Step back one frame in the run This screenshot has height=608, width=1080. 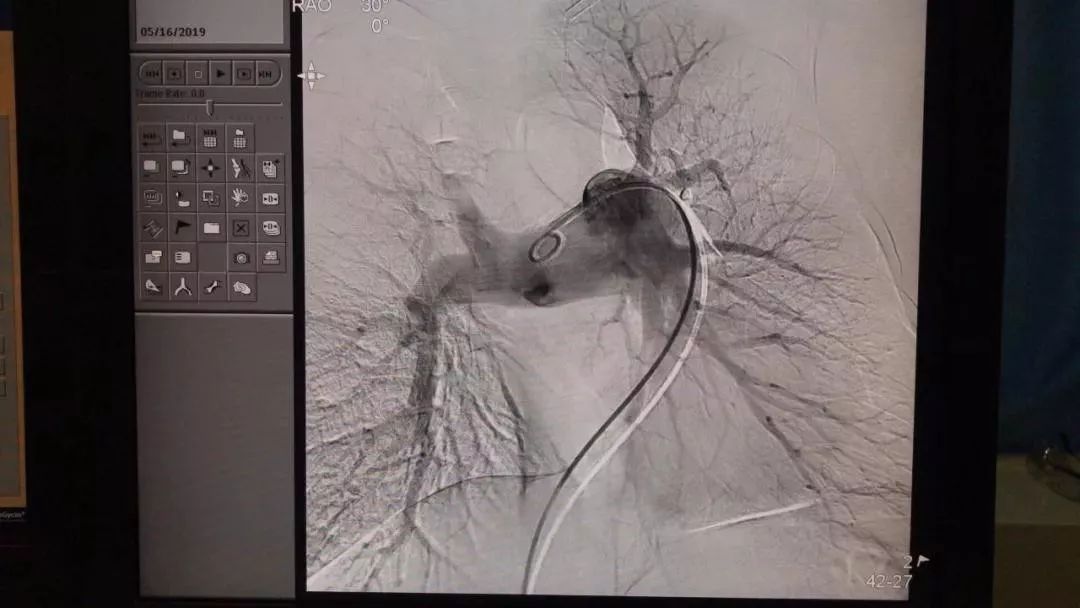click(x=175, y=74)
